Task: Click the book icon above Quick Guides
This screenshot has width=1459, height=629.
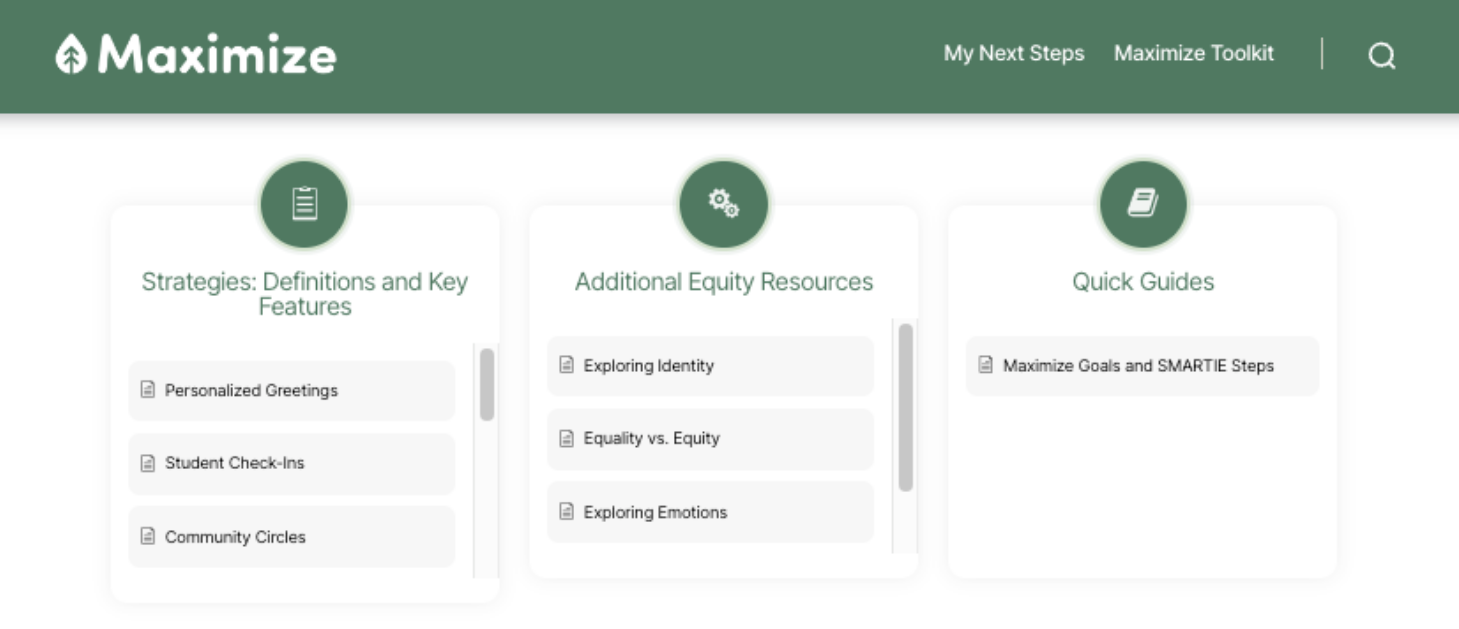Action: coord(1142,203)
